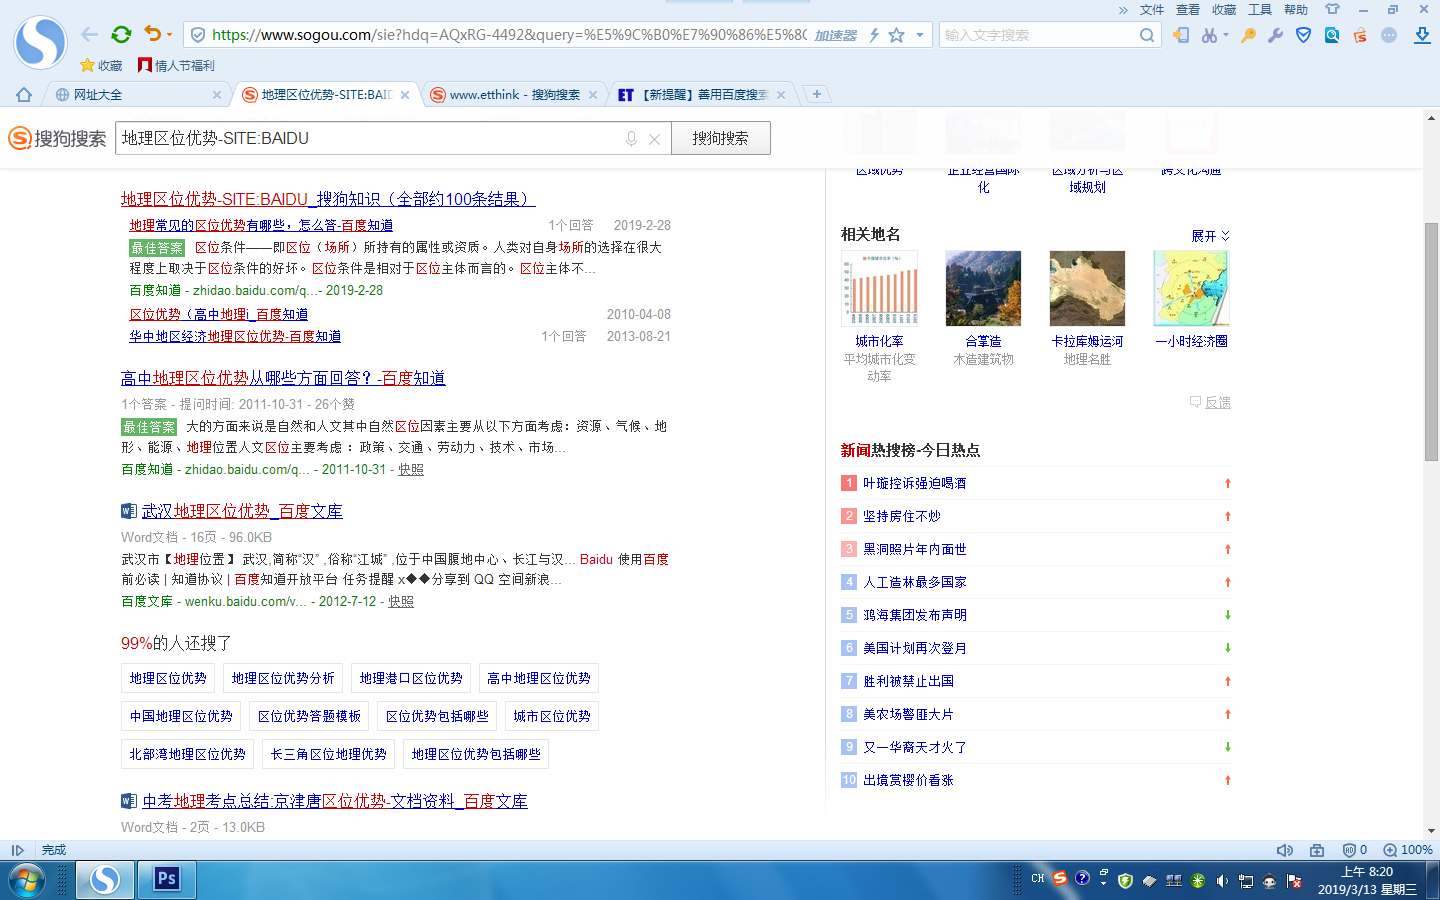Click the 卡拉库姆运河 thumbnail
The image size is (1440, 900).
click(1087, 288)
